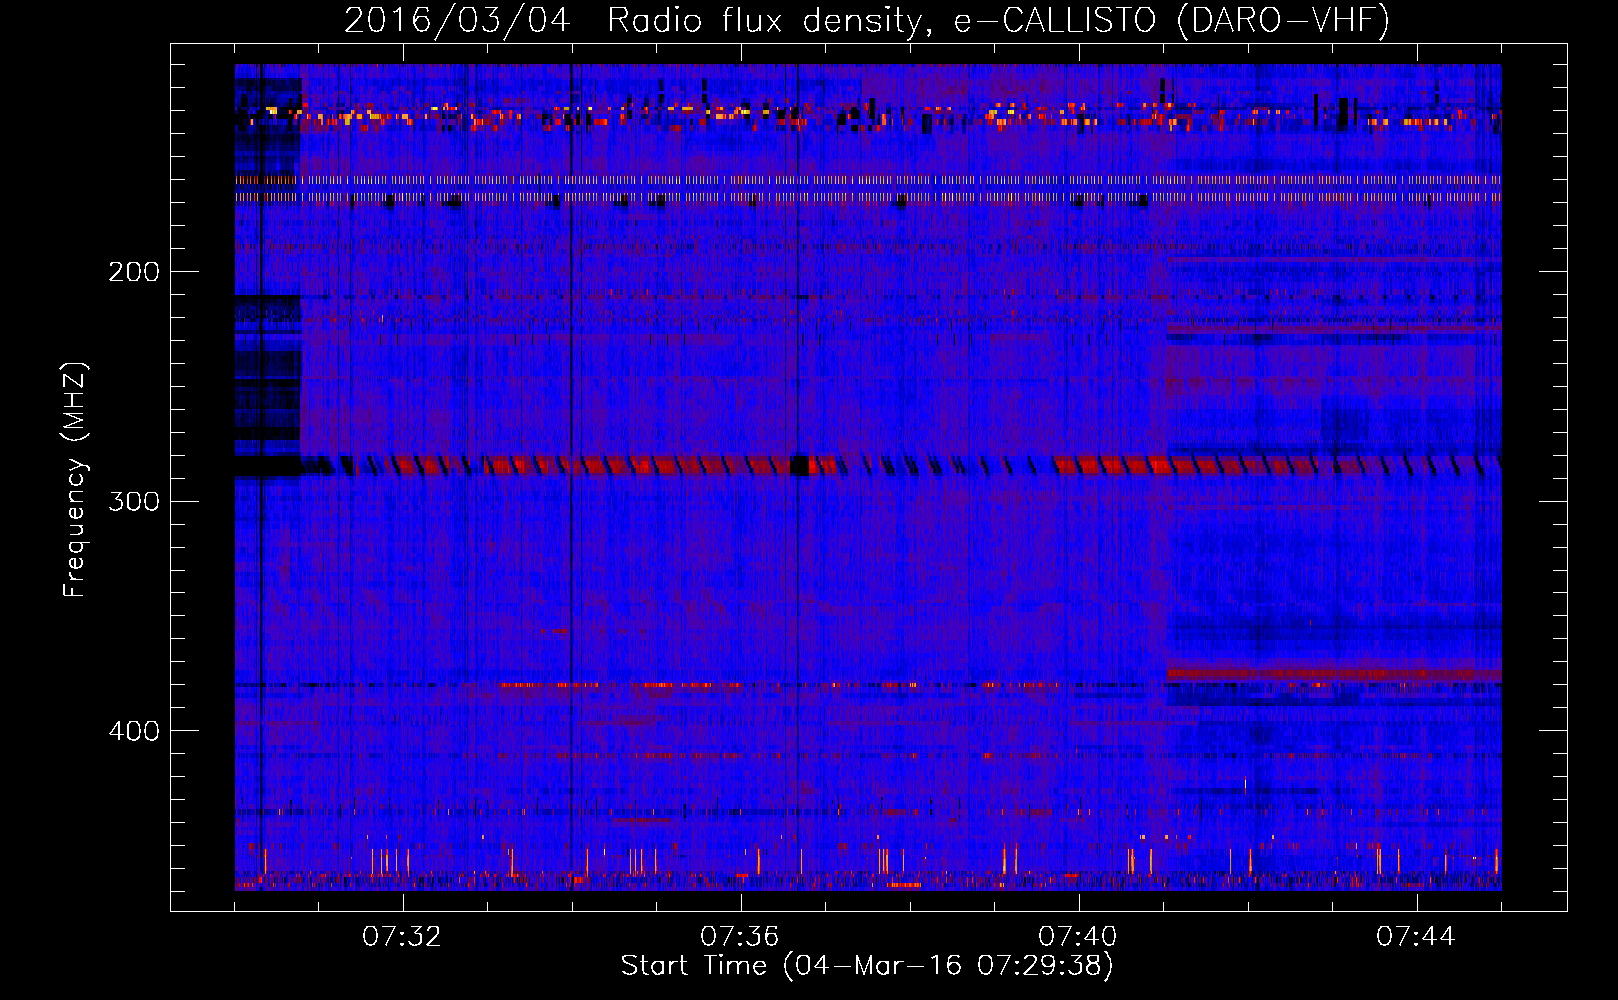1618x1000 pixels.
Task: Click the 200 frequency tick label
Action: tap(134, 271)
